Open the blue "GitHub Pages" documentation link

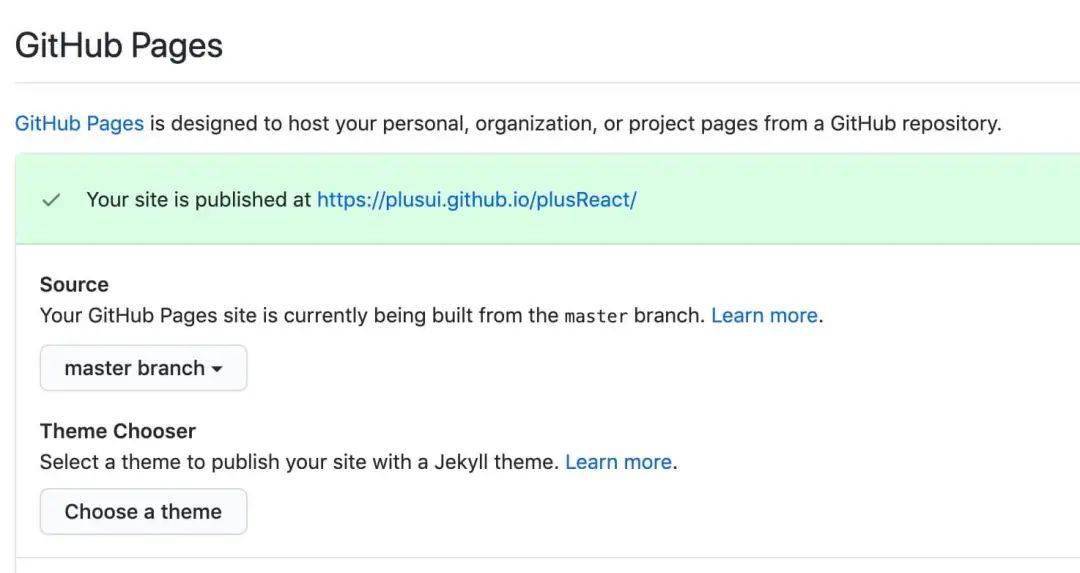pyautogui.click(x=79, y=124)
